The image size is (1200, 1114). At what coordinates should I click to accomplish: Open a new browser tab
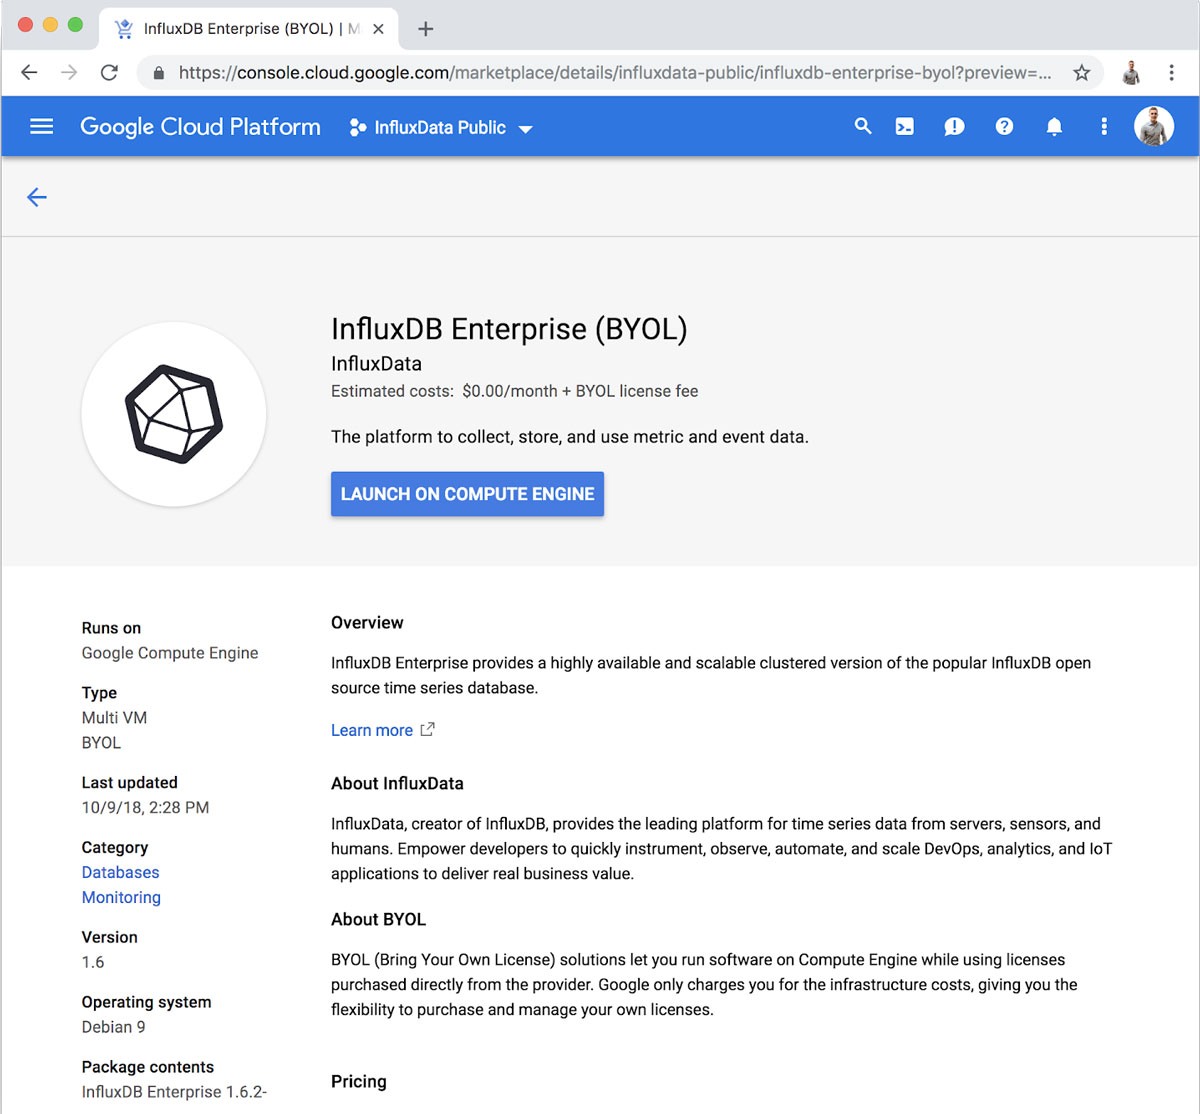pos(425,28)
